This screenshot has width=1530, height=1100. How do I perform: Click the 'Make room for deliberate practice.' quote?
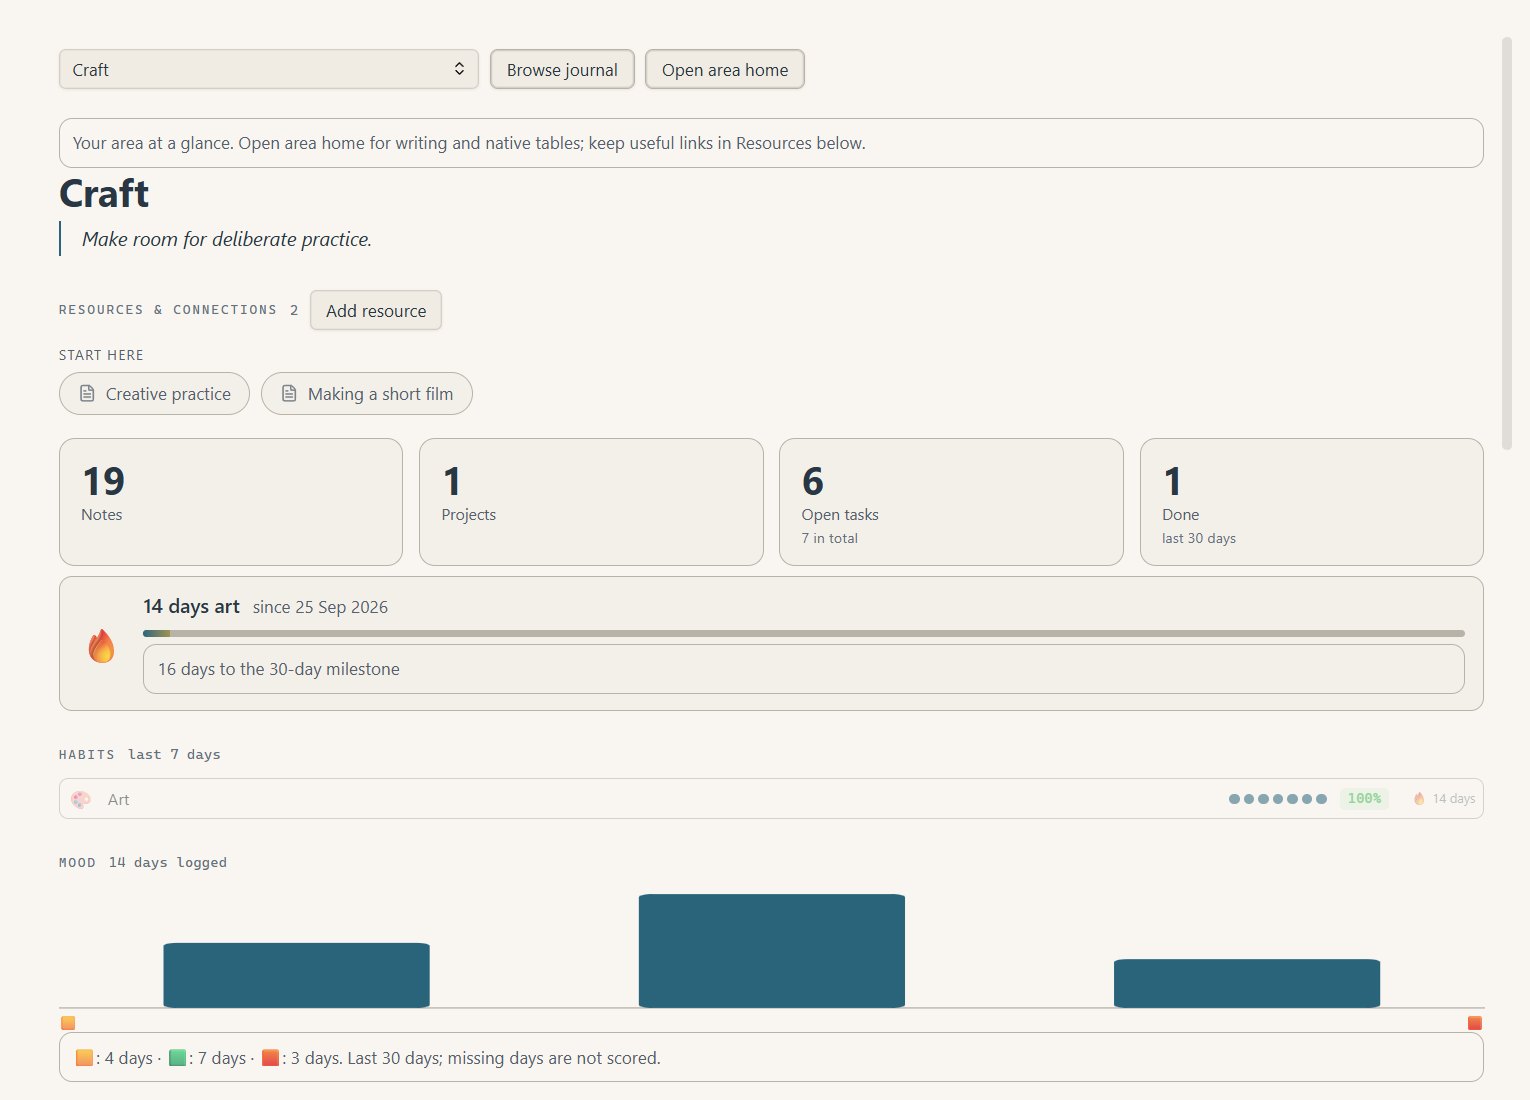click(x=227, y=239)
